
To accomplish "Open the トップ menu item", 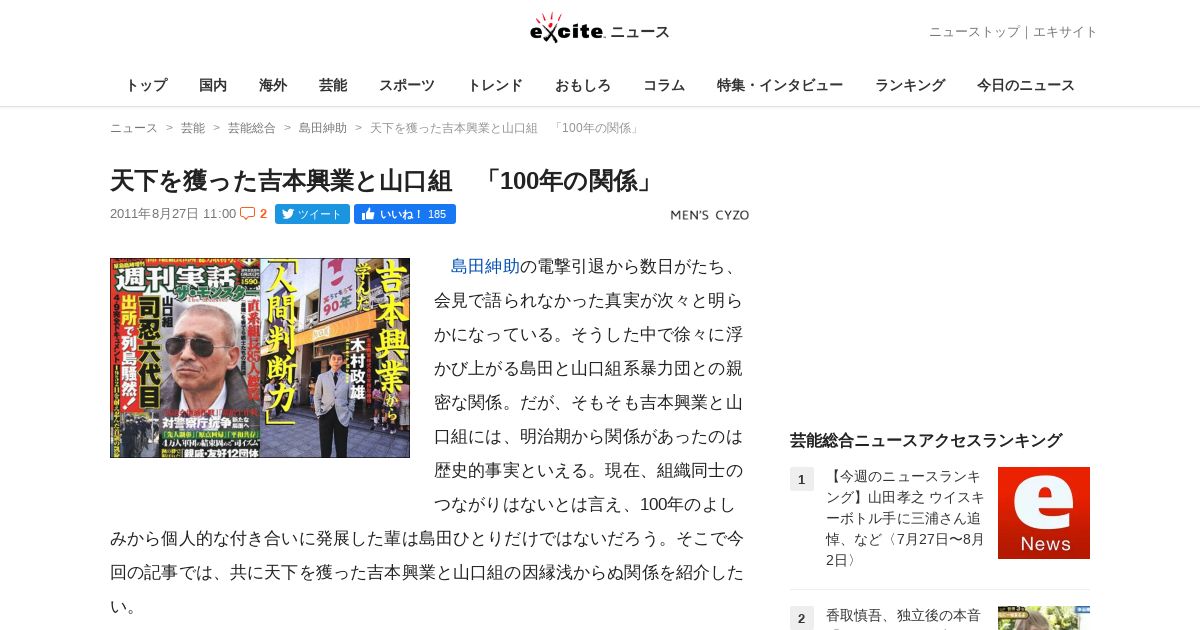I will pos(146,85).
